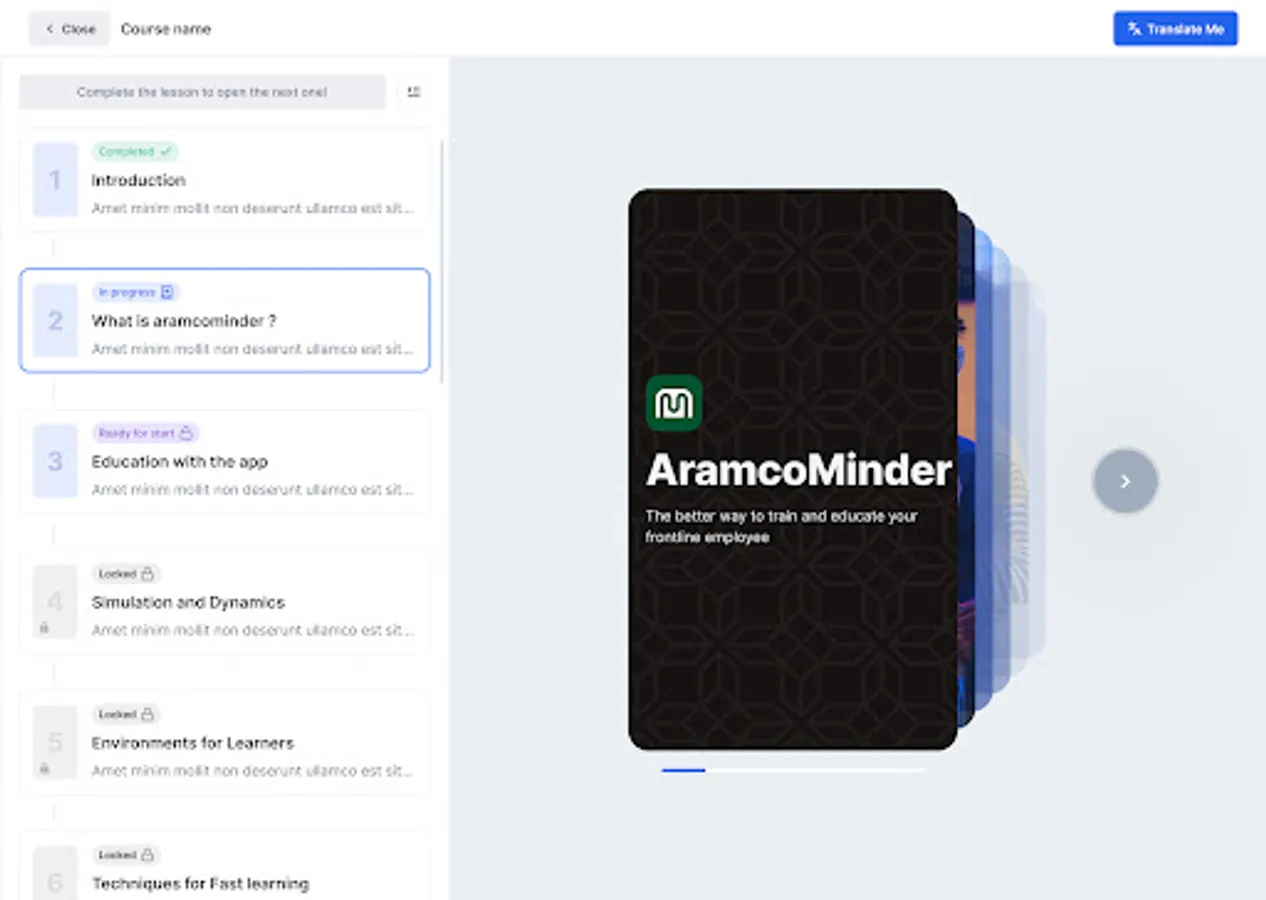Click the lesson list vertical scrollbar
This screenshot has width=1266, height=900.
(441, 260)
